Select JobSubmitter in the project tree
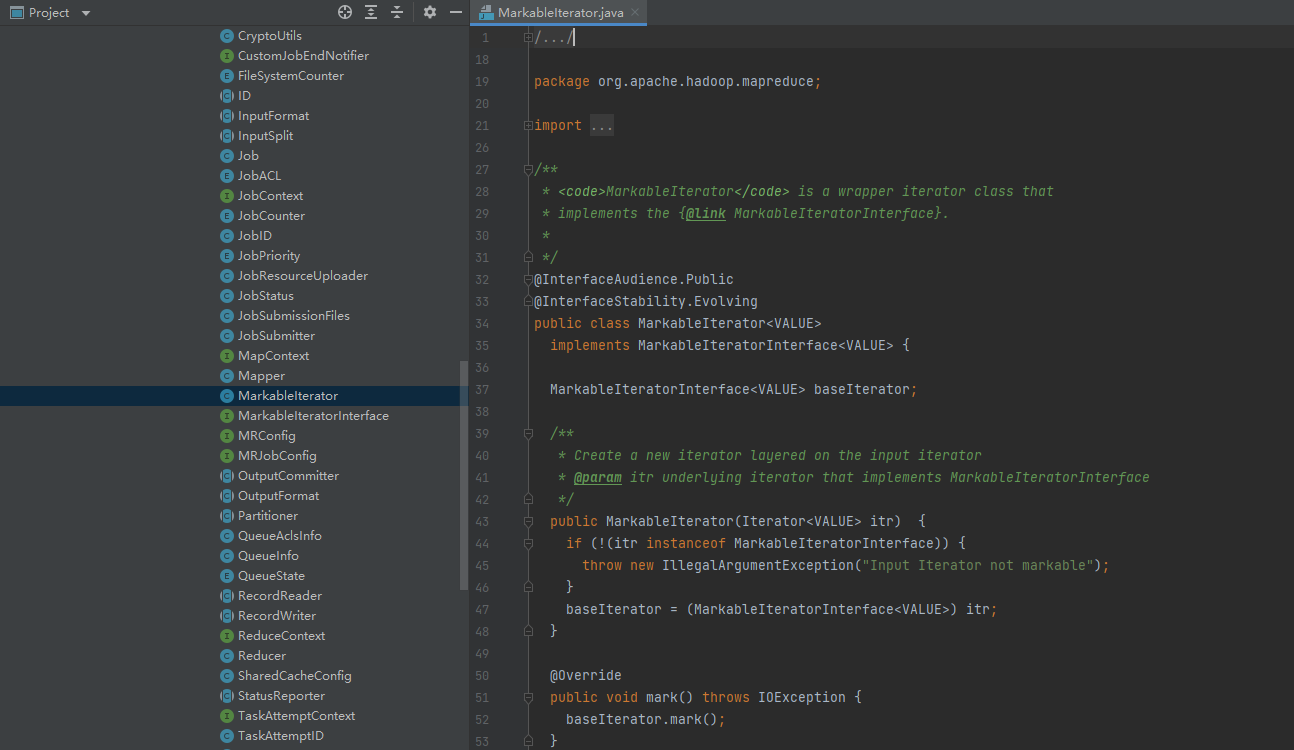Screen dimensions: 1294x750 point(276,336)
